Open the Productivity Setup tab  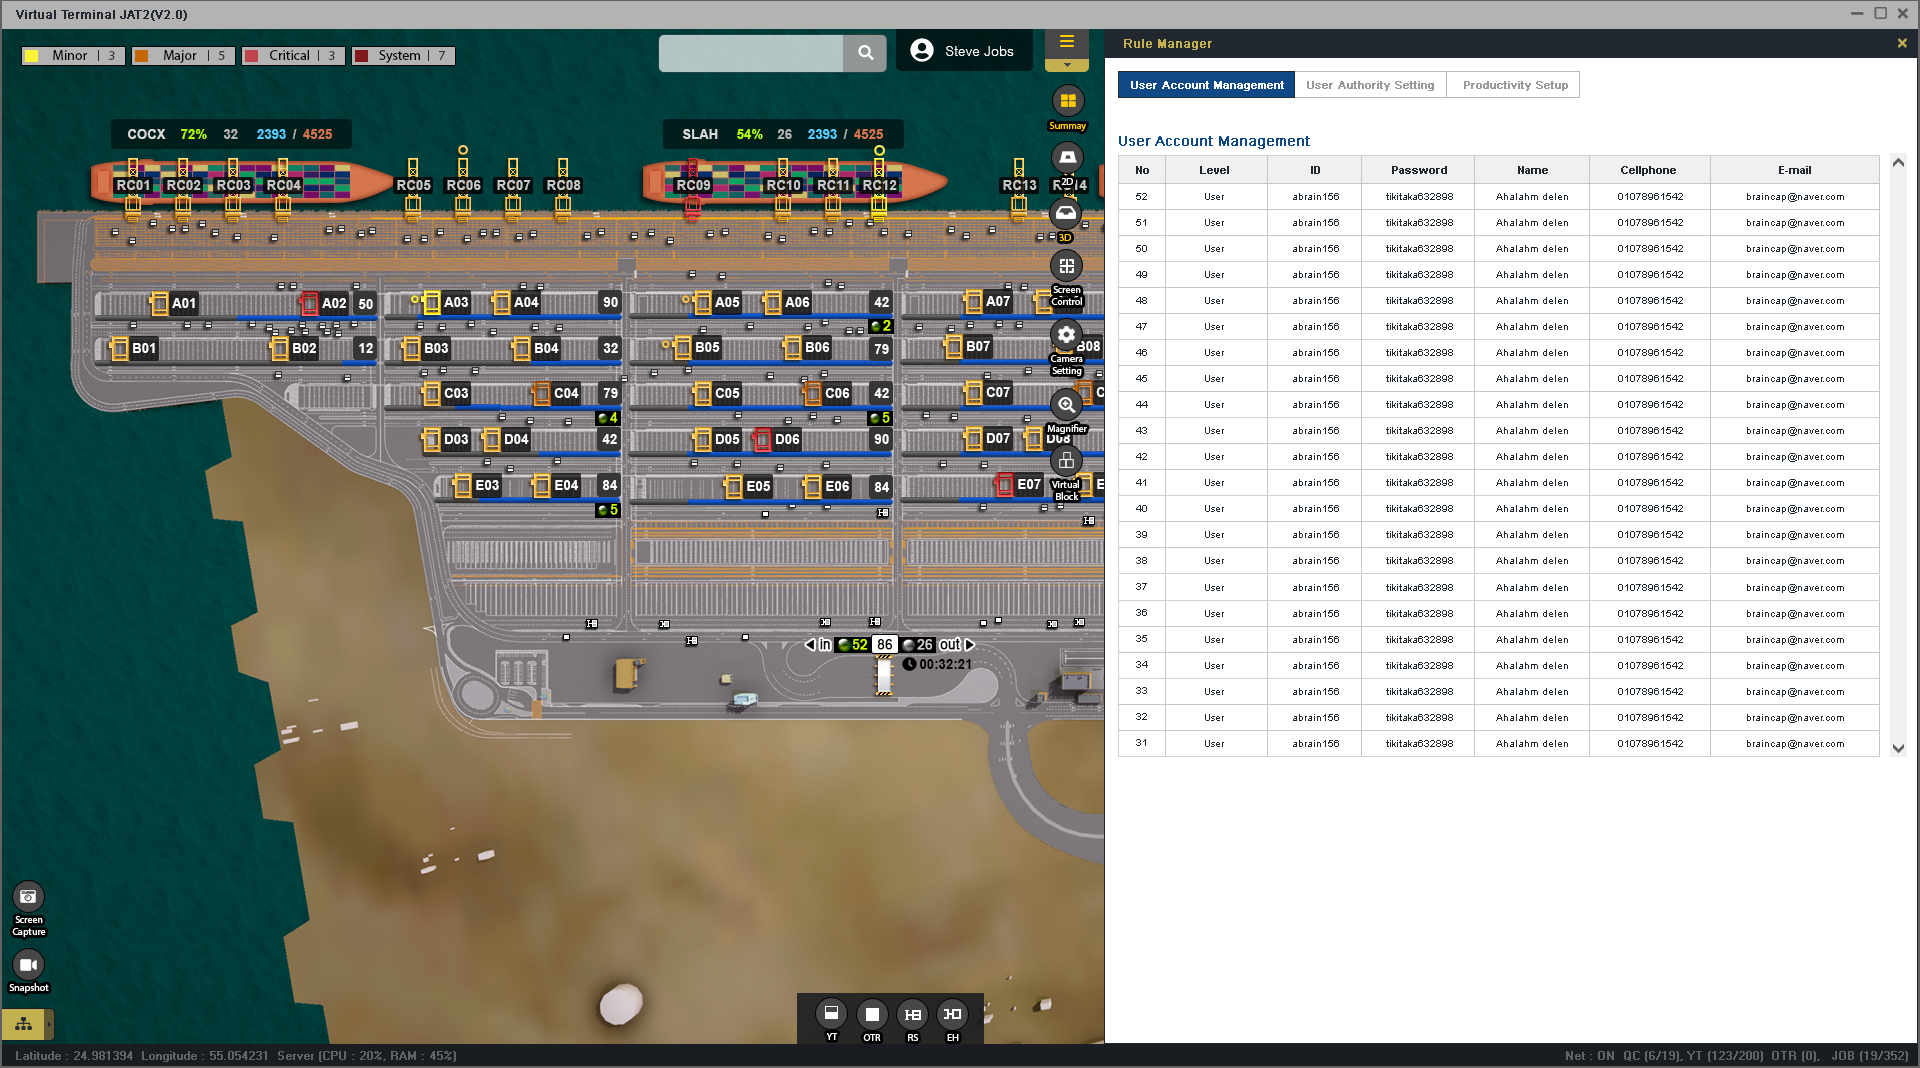[x=1514, y=85]
